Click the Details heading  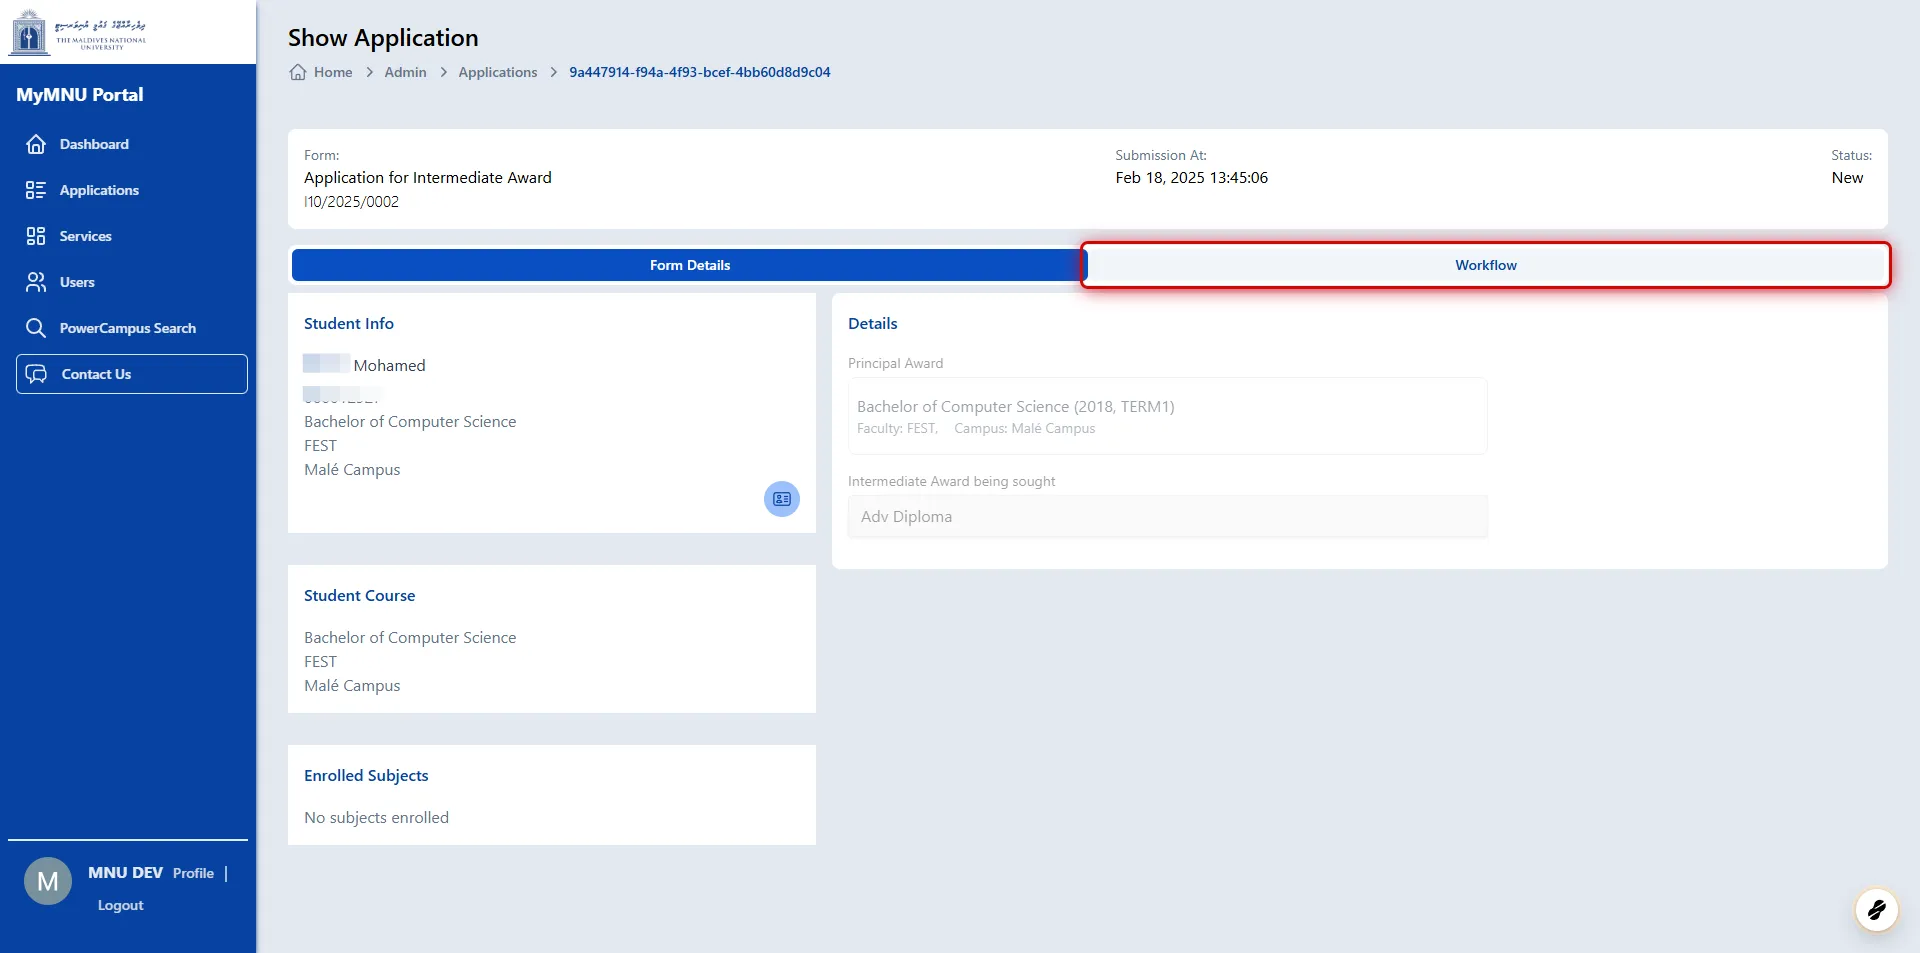(x=873, y=324)
